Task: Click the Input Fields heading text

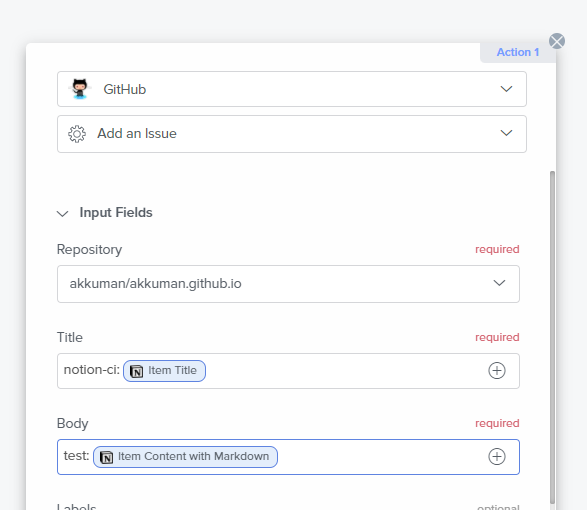Action: point(116,213)
